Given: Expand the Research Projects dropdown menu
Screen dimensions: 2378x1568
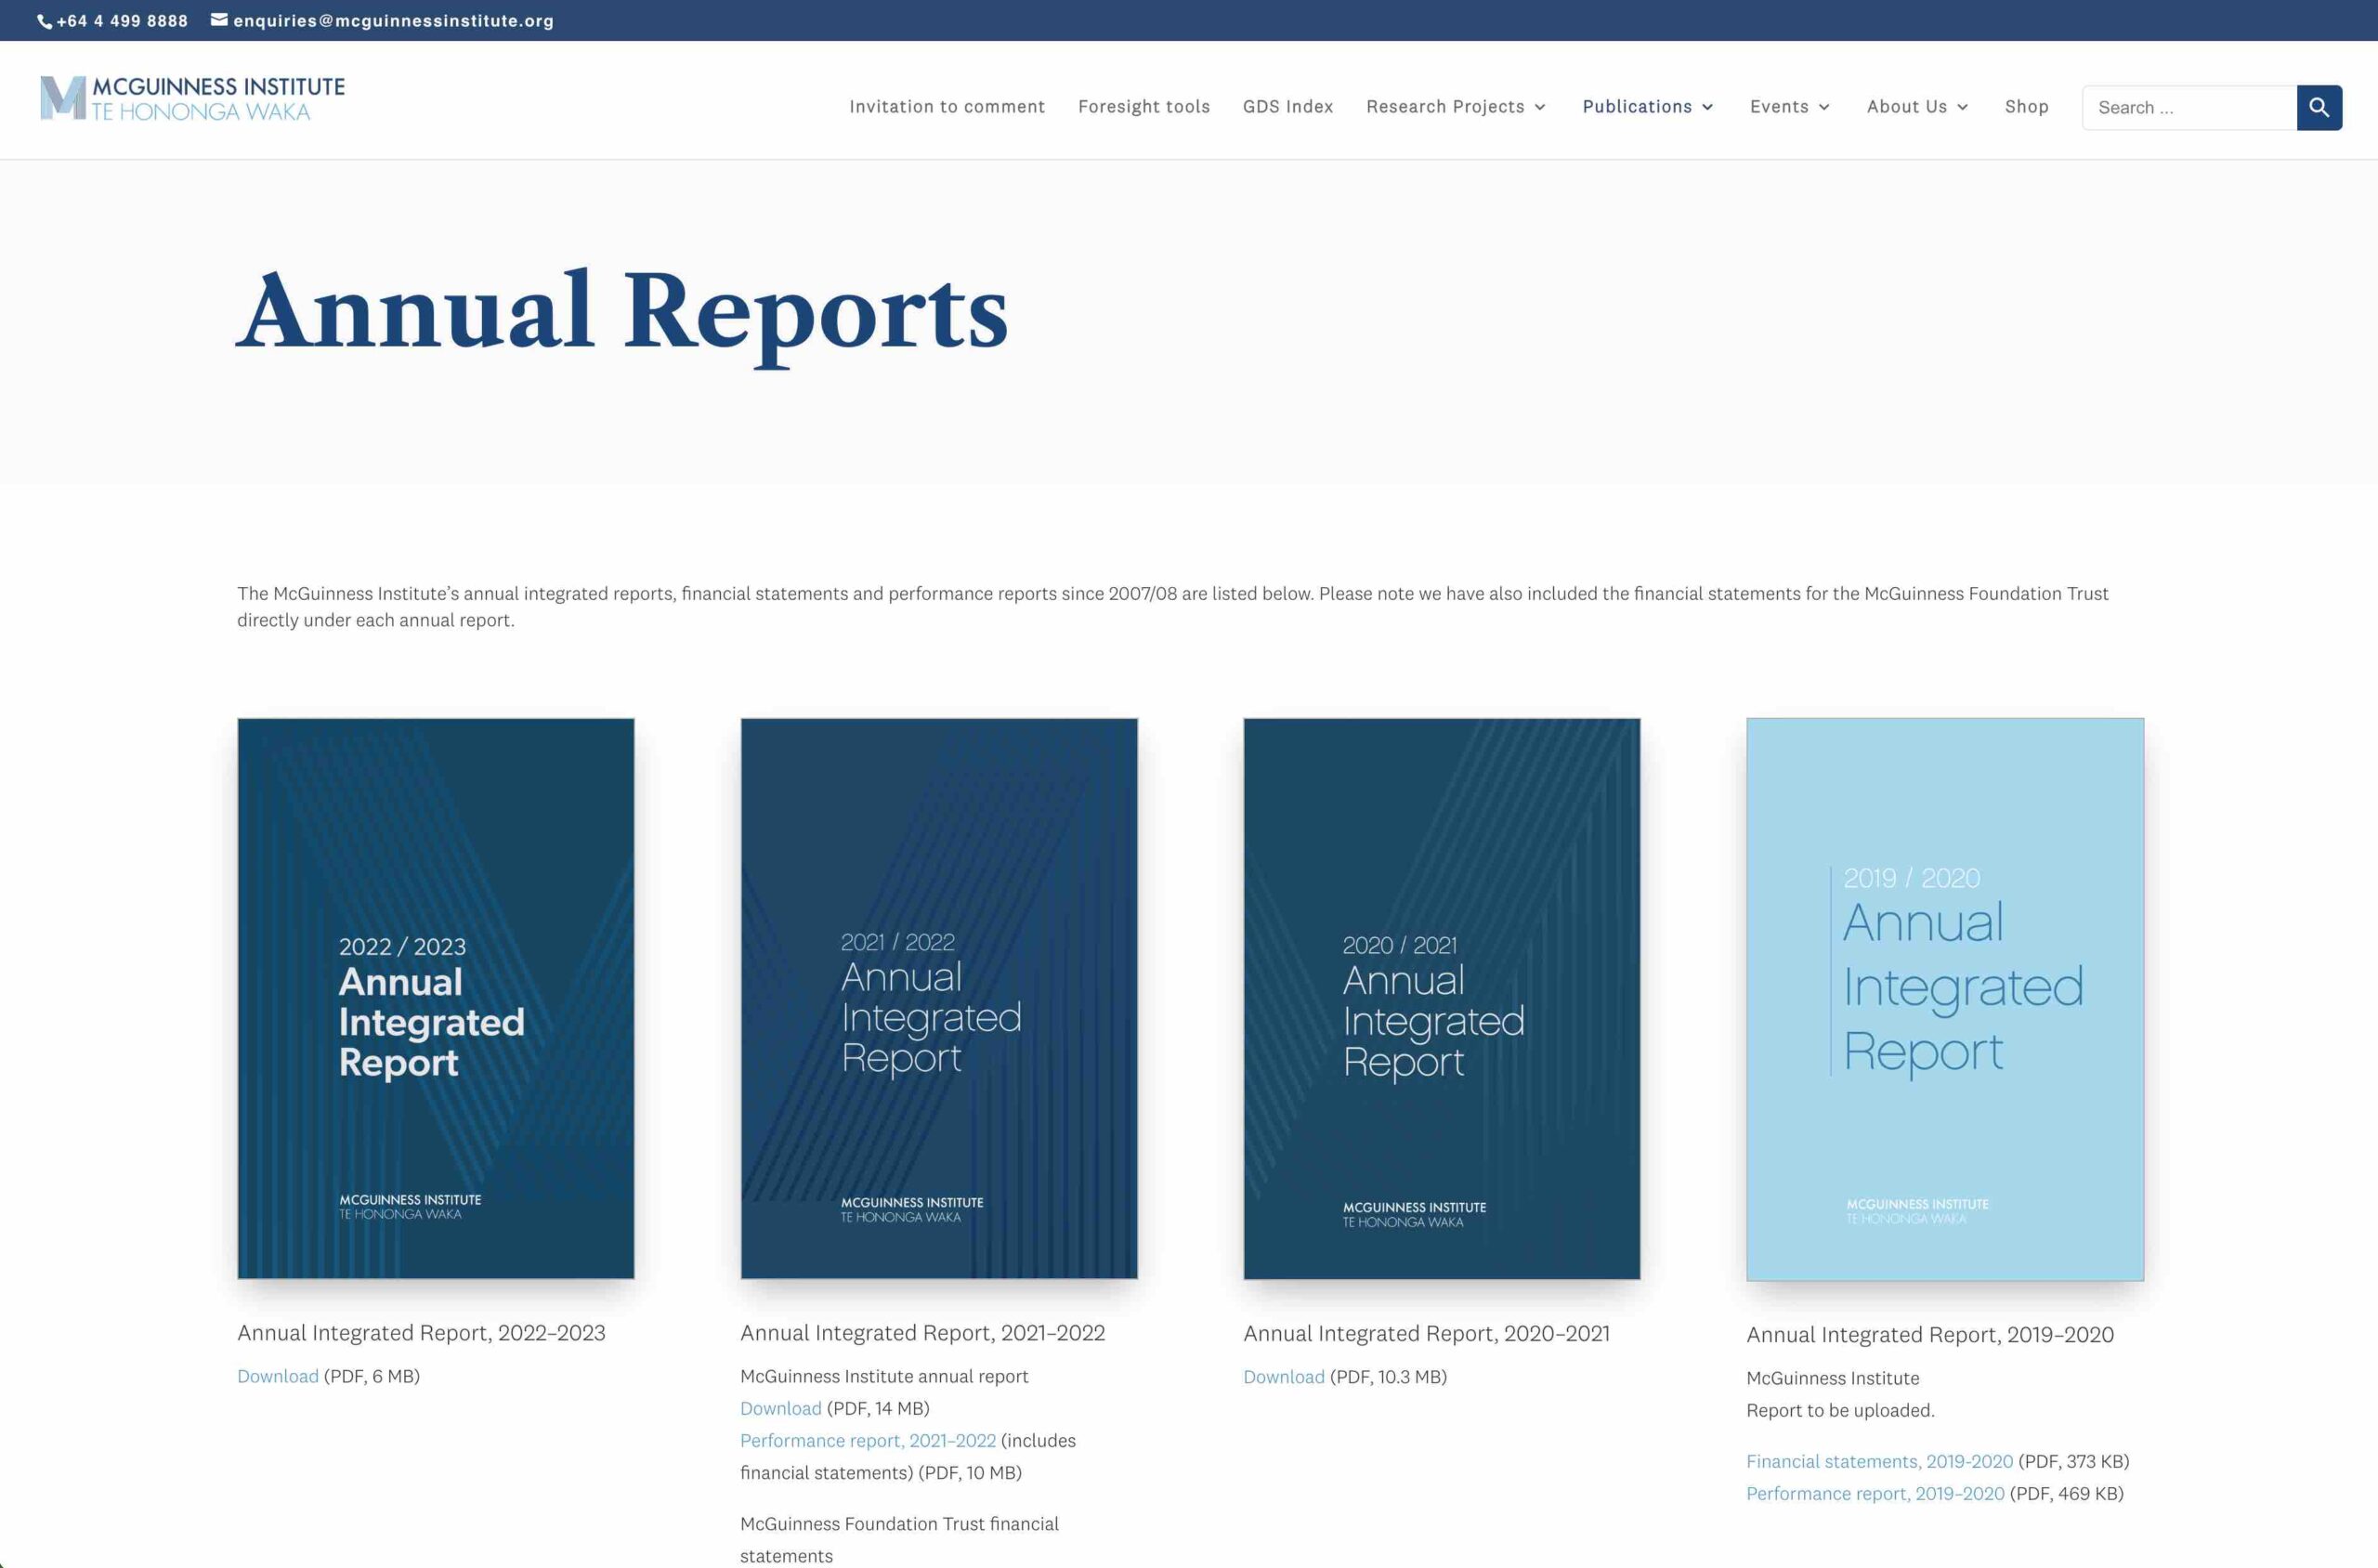Looking at the screenshot, I should pyautogui.click(x=1455, y=107).
